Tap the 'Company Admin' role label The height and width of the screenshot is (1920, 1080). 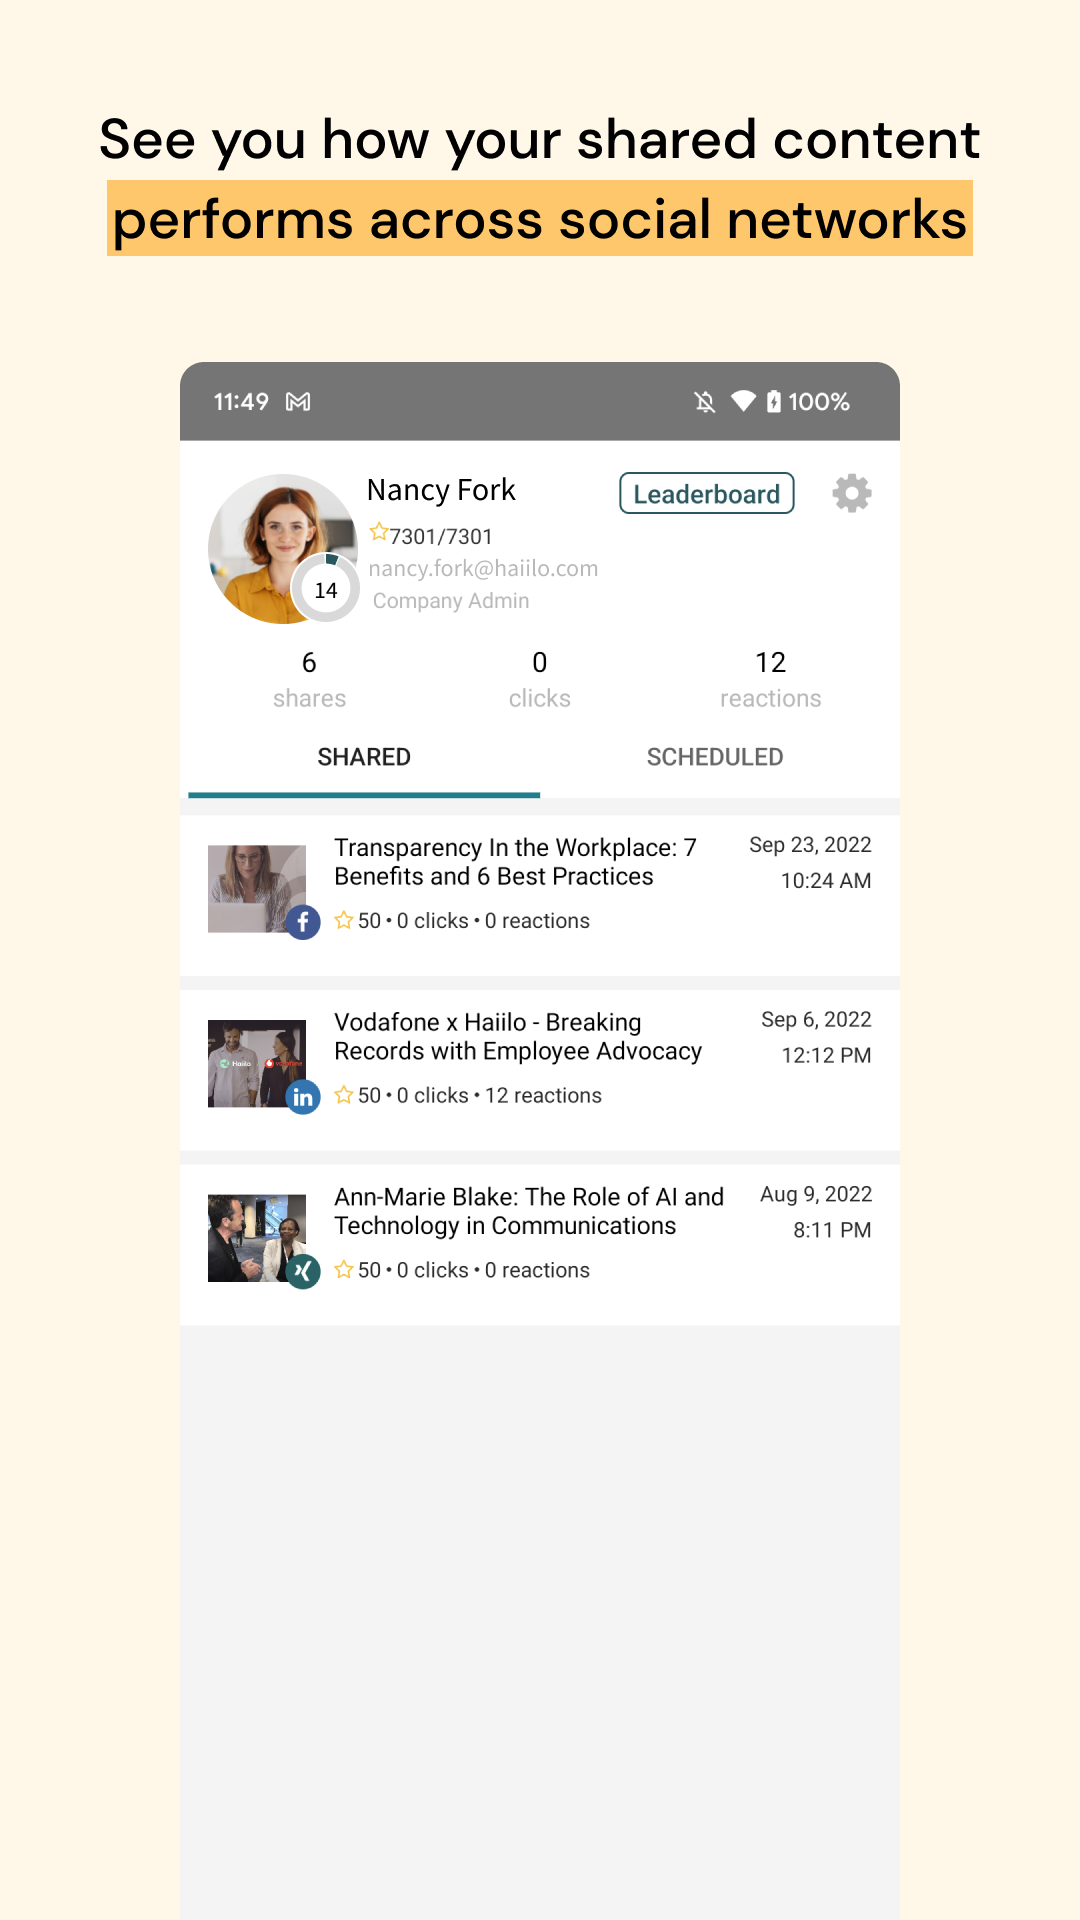pos(451,601)
